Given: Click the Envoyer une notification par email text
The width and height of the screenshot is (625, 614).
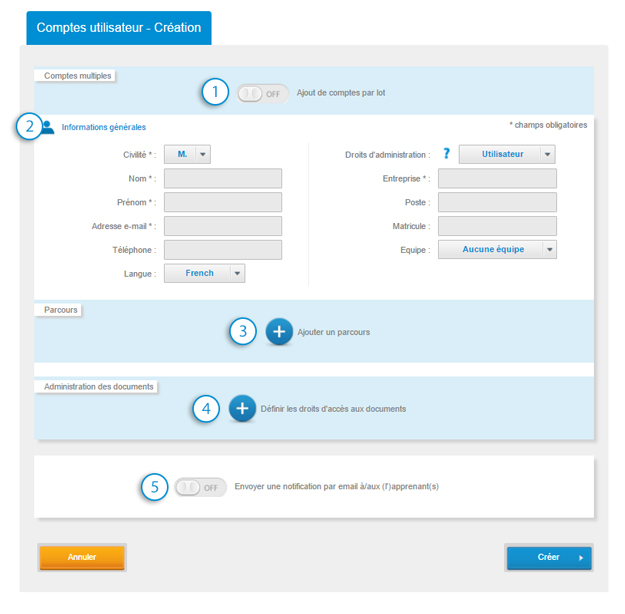Looking at the screenshot, I should pos(336,486).
